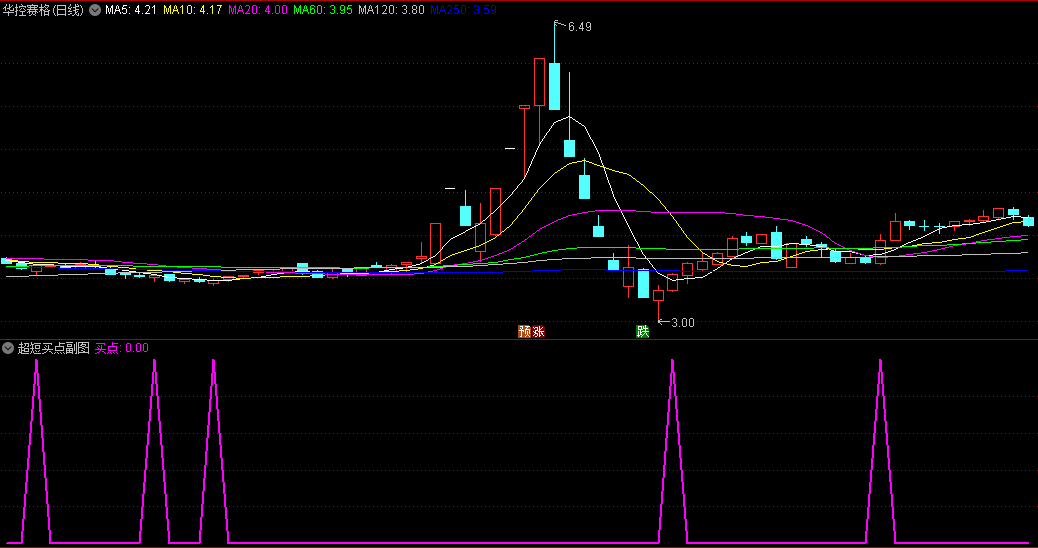Click the 6.49 high price label
1038x548 pixels.
click(579, 27)
